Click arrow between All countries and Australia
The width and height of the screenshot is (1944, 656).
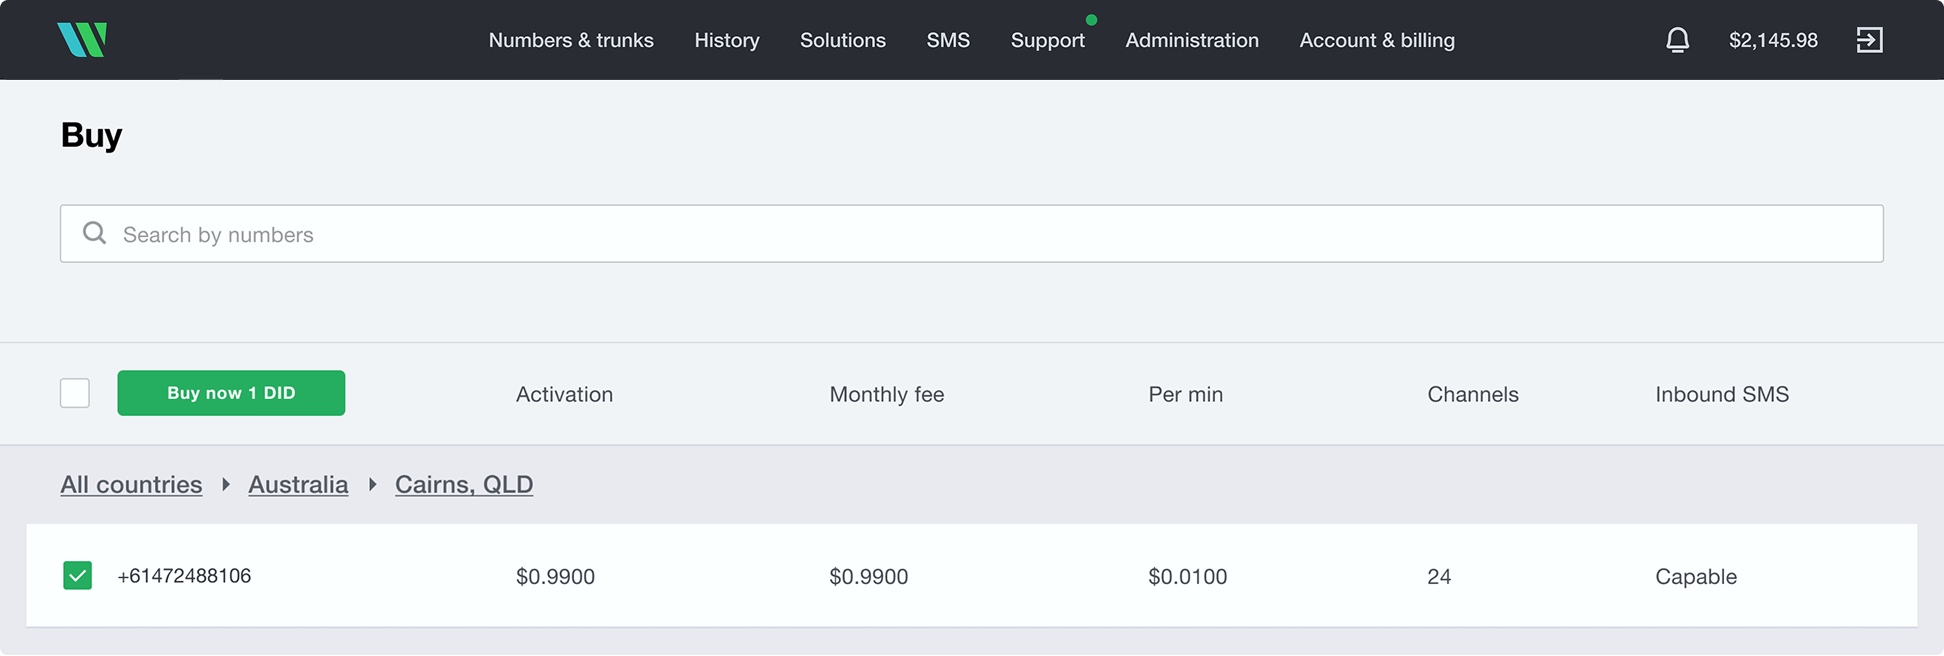(226, 484)
